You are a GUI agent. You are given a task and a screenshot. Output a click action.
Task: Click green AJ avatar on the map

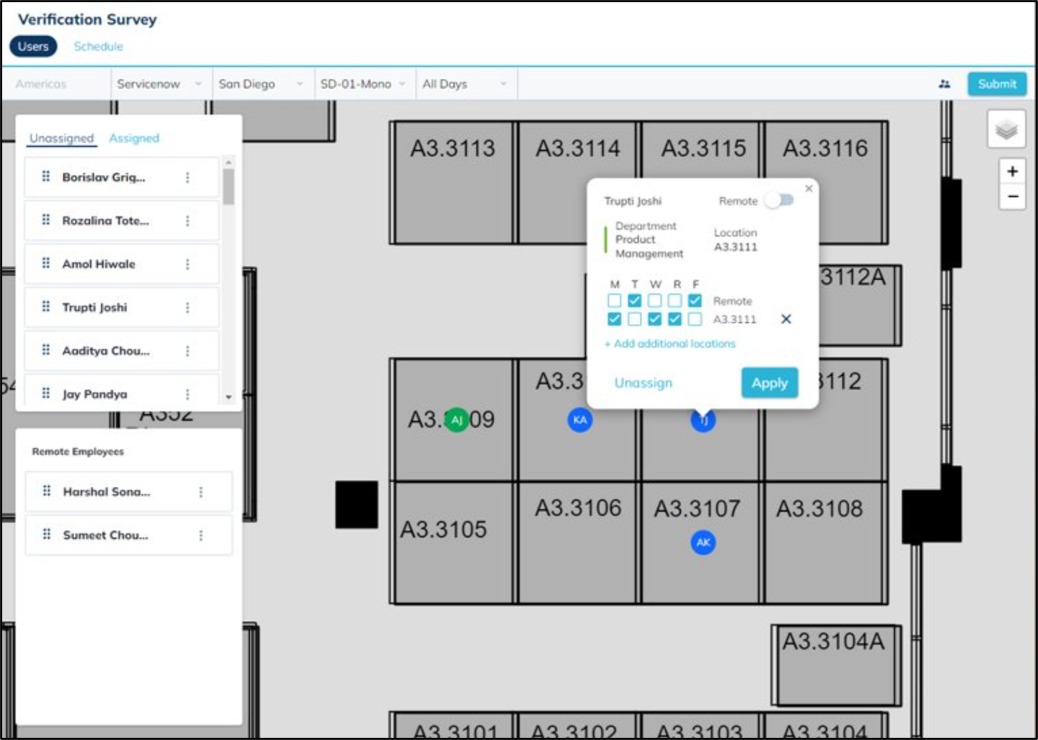pos(457,420)
